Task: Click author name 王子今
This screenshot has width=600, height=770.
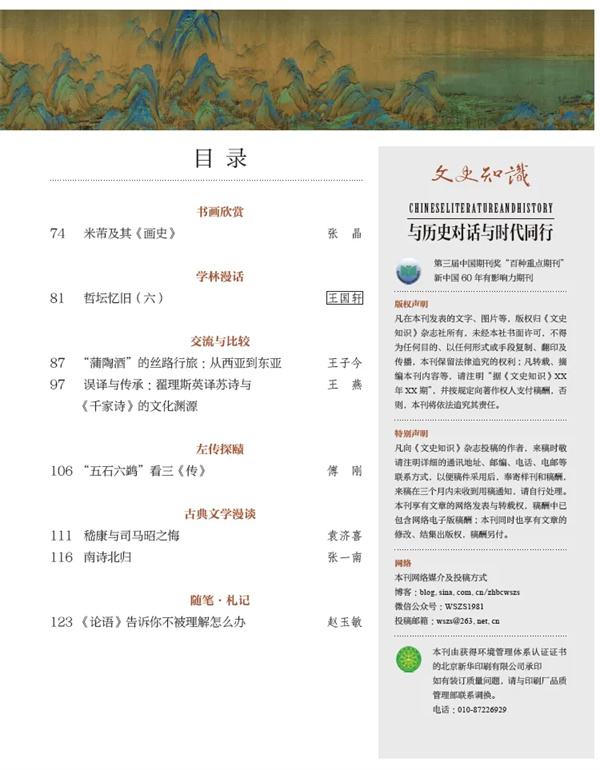Action: (345, 363)
